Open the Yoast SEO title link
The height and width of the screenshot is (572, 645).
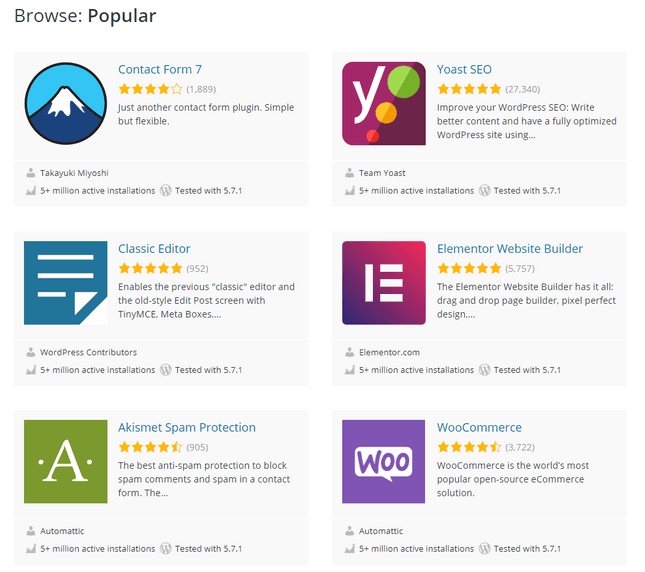coord(464,69)
